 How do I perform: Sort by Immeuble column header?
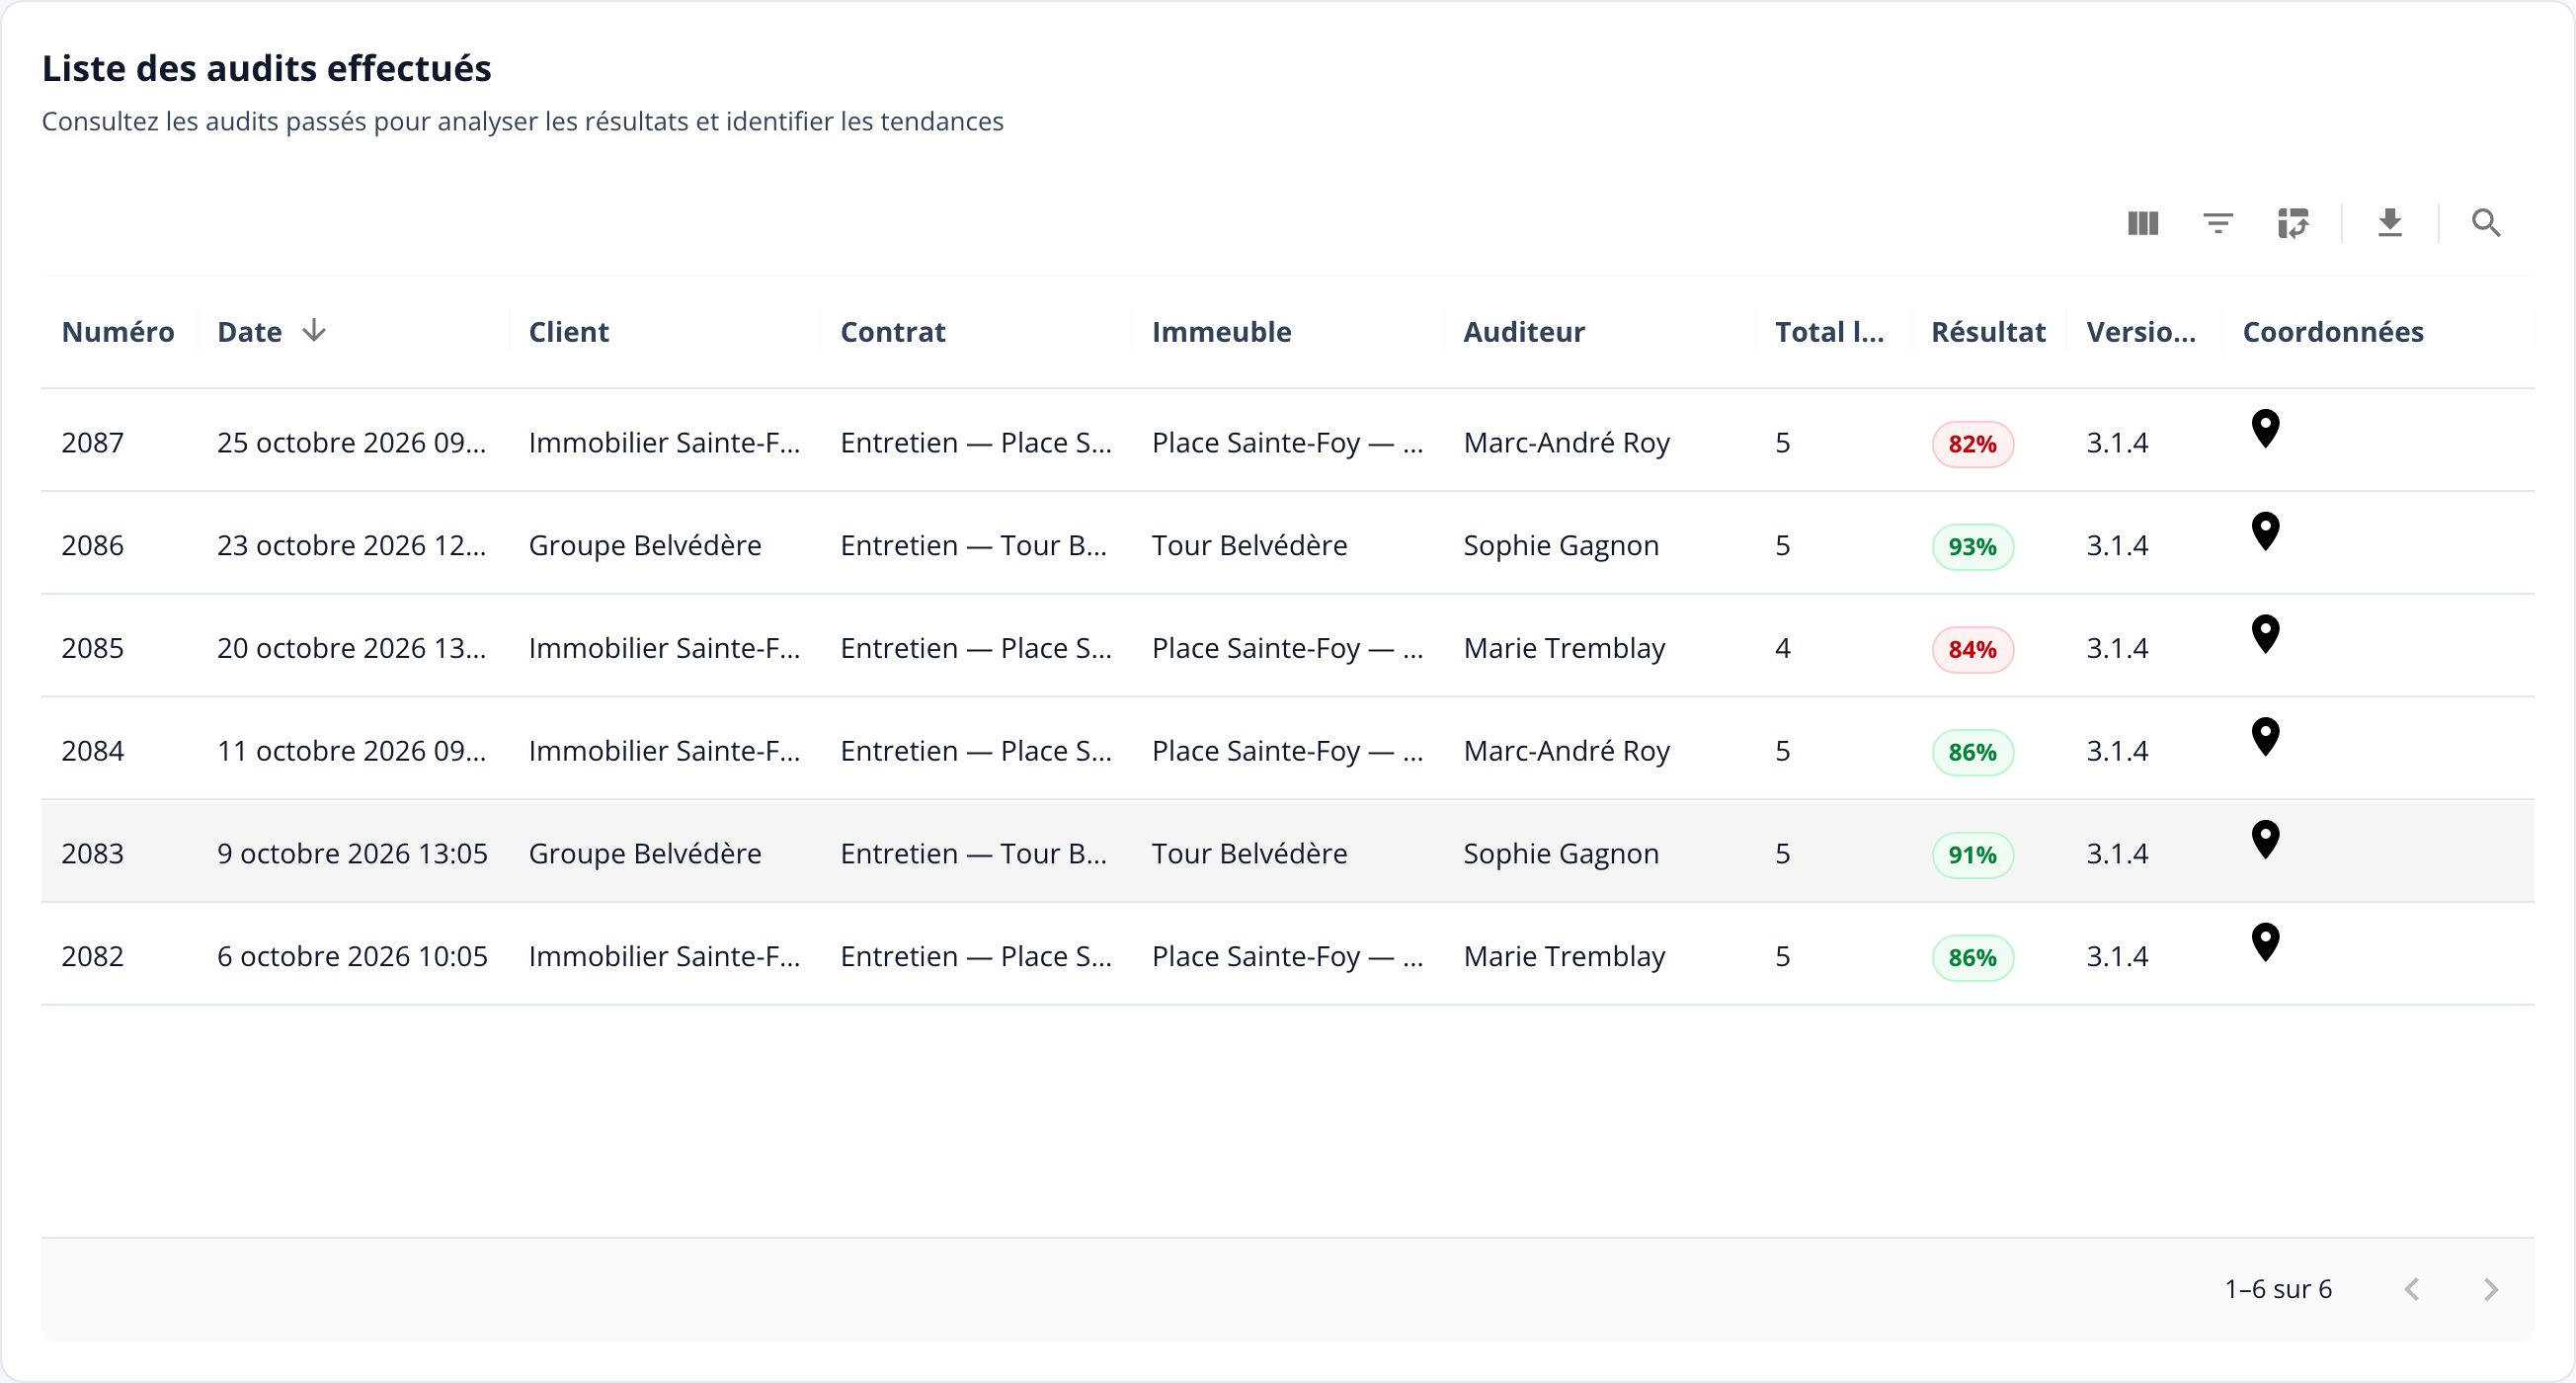1221,332
